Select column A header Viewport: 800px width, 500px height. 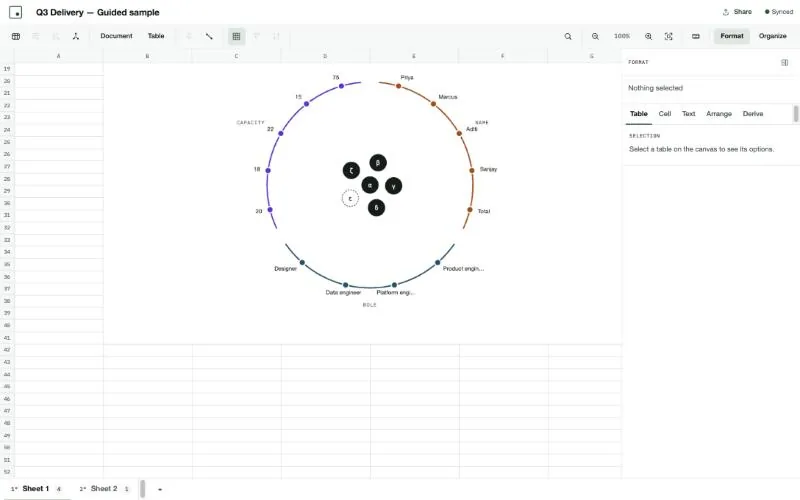coord(59,56)
